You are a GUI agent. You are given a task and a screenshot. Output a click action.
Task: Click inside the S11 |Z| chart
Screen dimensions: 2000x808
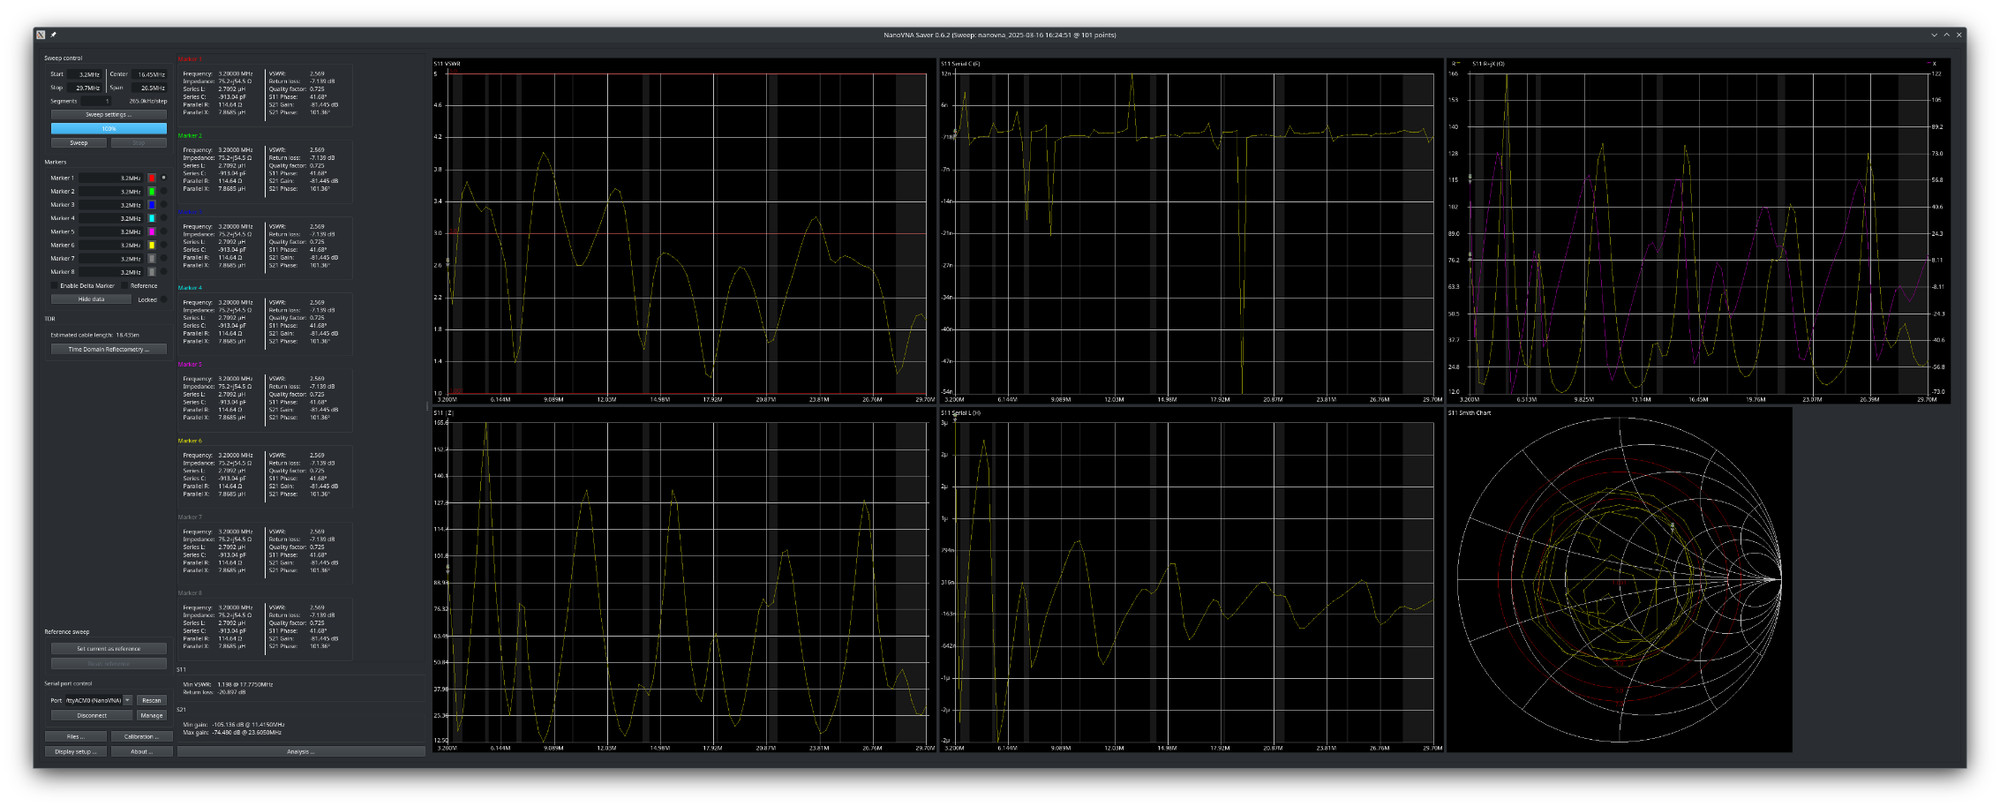(x=685, y=580)
